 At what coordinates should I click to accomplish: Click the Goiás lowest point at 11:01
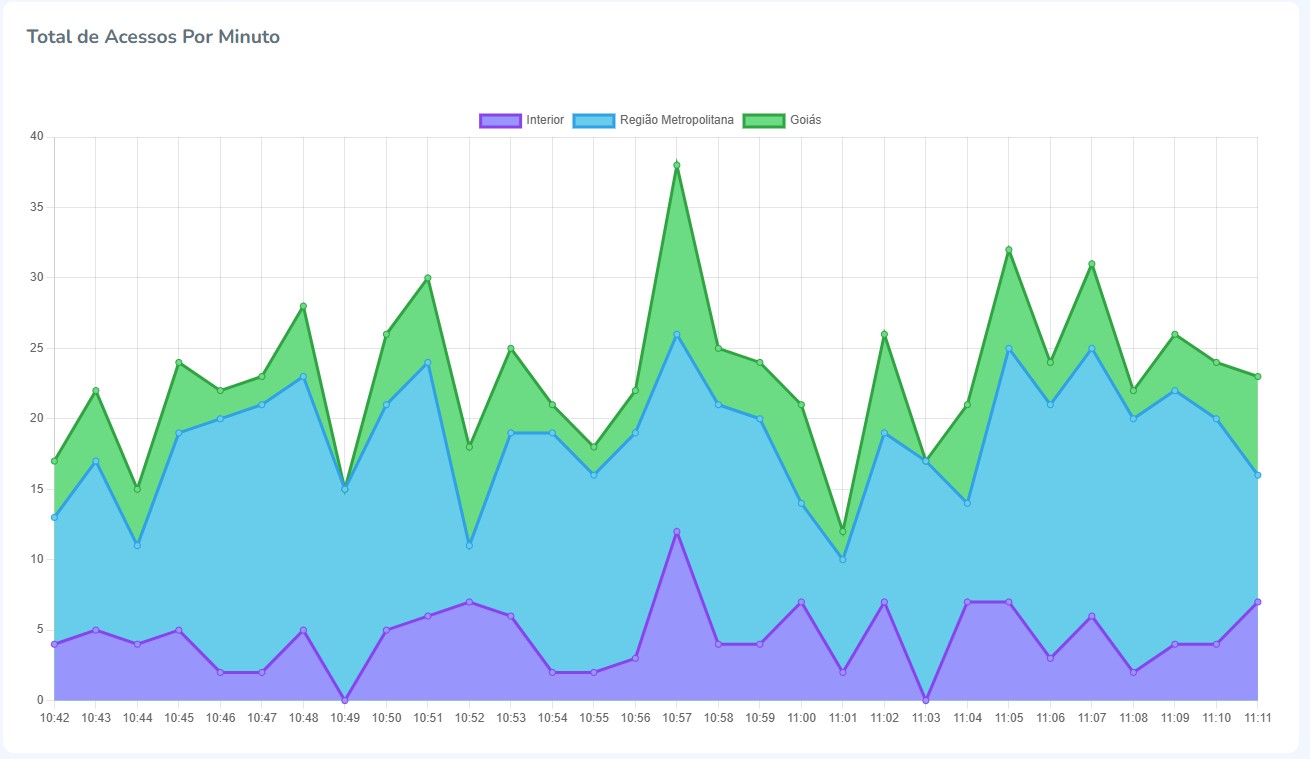(843, 531)
